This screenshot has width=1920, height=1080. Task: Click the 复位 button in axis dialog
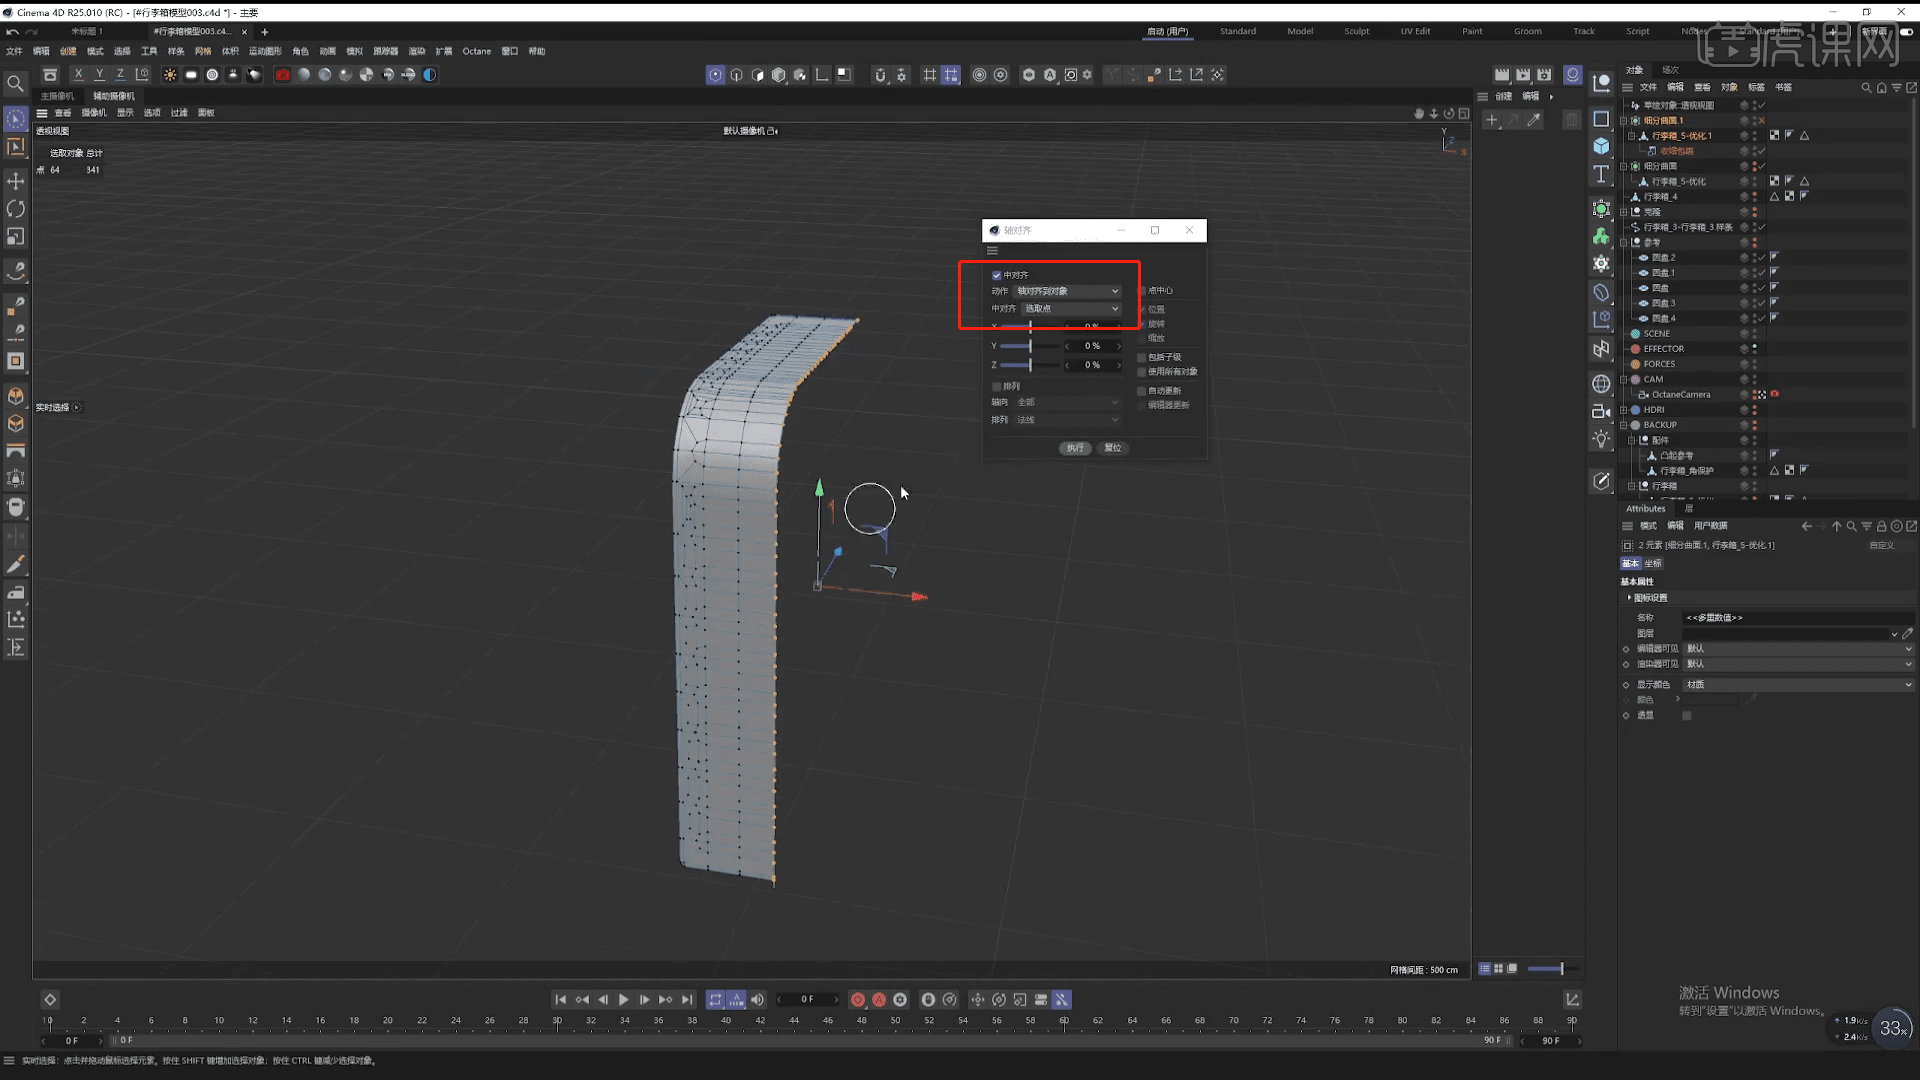(1113, 448)
